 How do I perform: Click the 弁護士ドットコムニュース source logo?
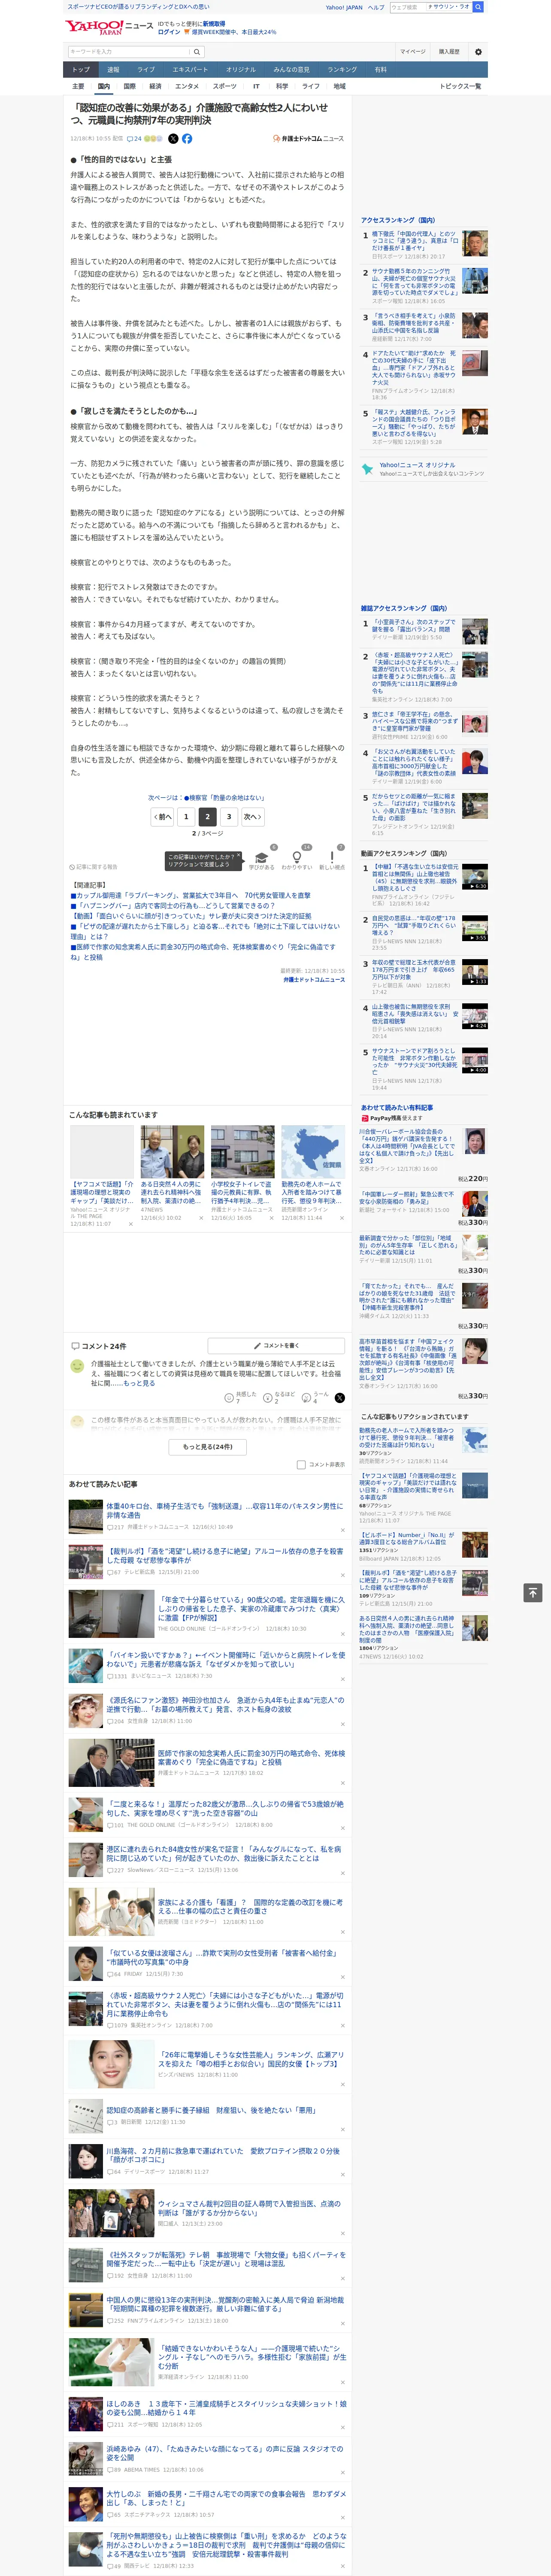click(x=309, y=139)
